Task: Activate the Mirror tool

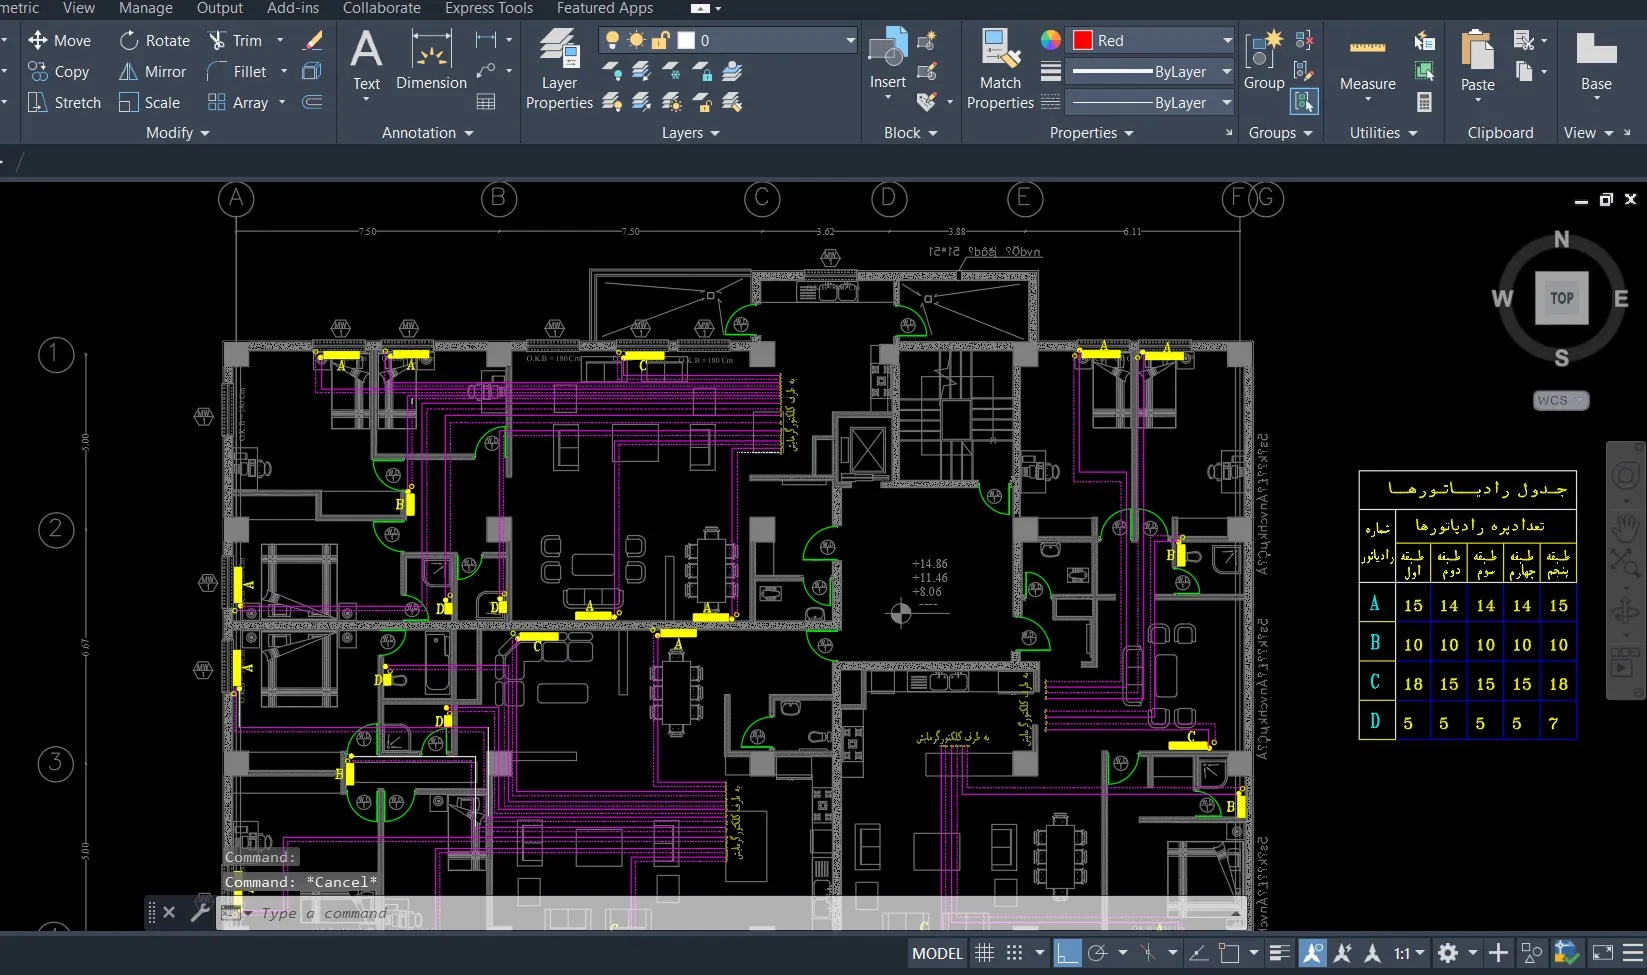Action: click(153, 72)
